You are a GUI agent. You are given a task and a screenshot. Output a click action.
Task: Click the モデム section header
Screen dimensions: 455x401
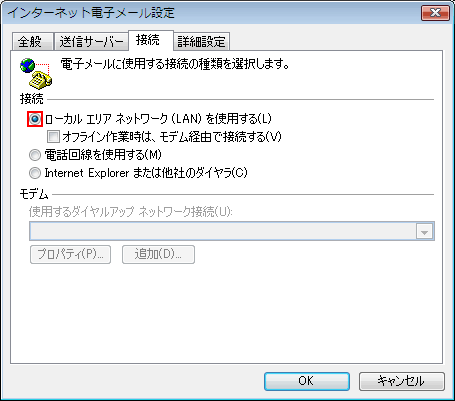coord(34,194)
